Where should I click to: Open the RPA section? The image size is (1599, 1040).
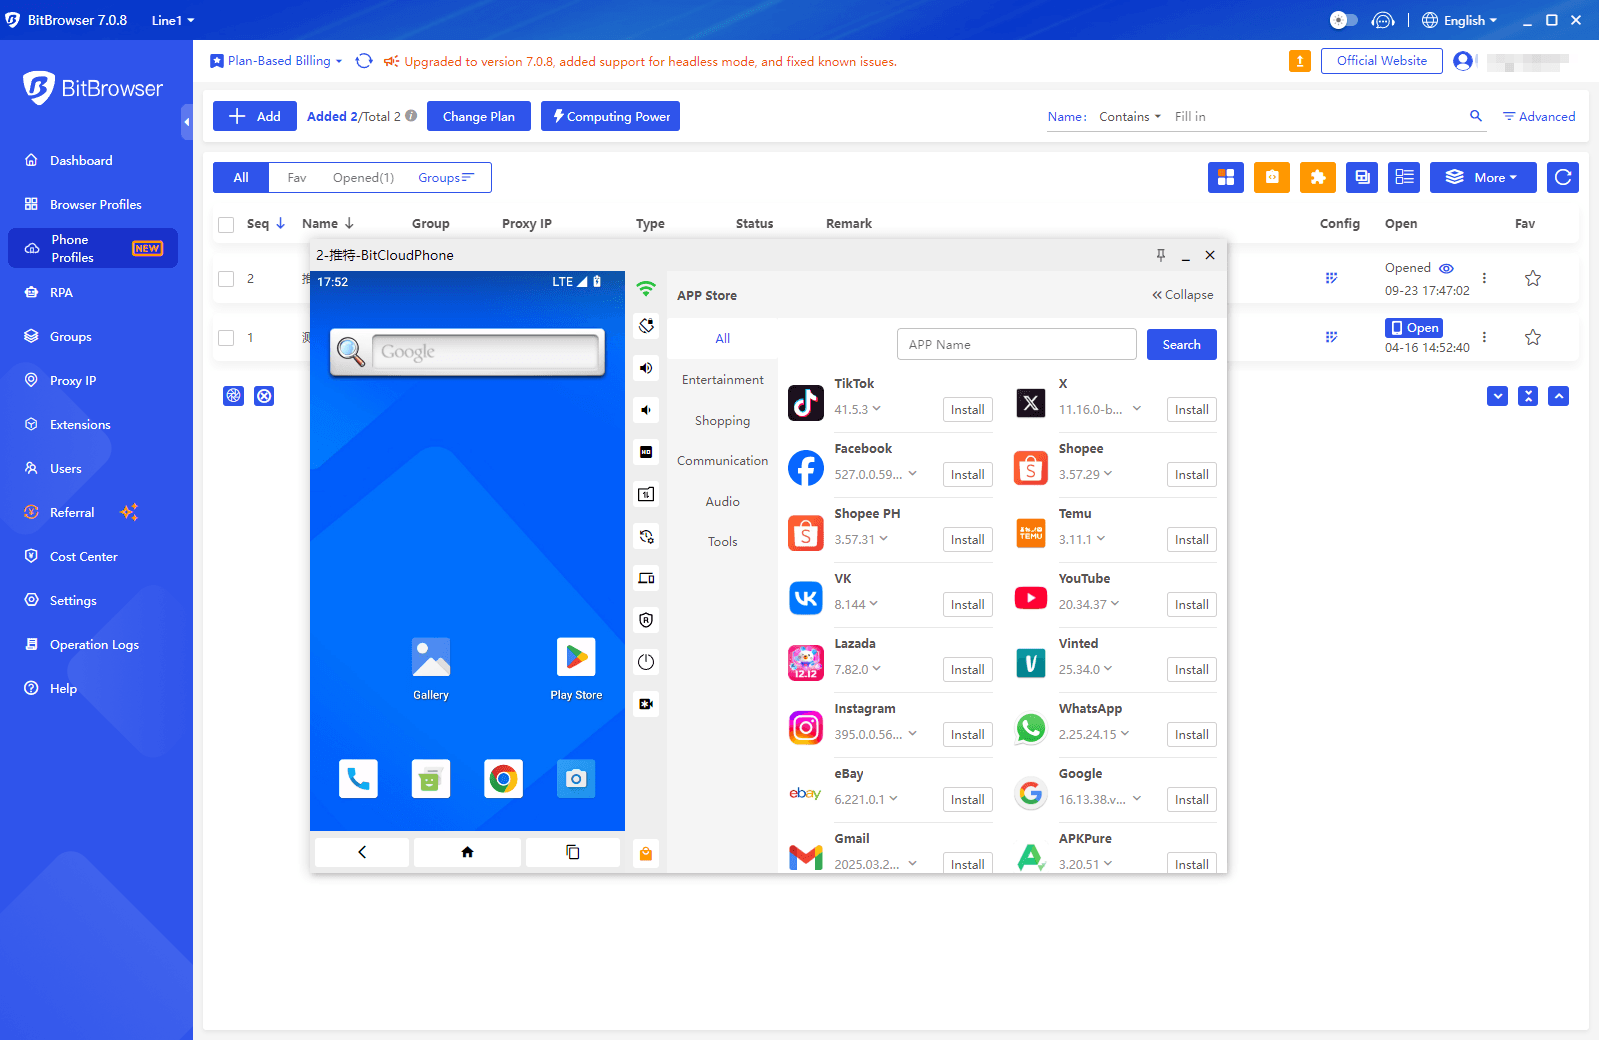tap(61, 292)
